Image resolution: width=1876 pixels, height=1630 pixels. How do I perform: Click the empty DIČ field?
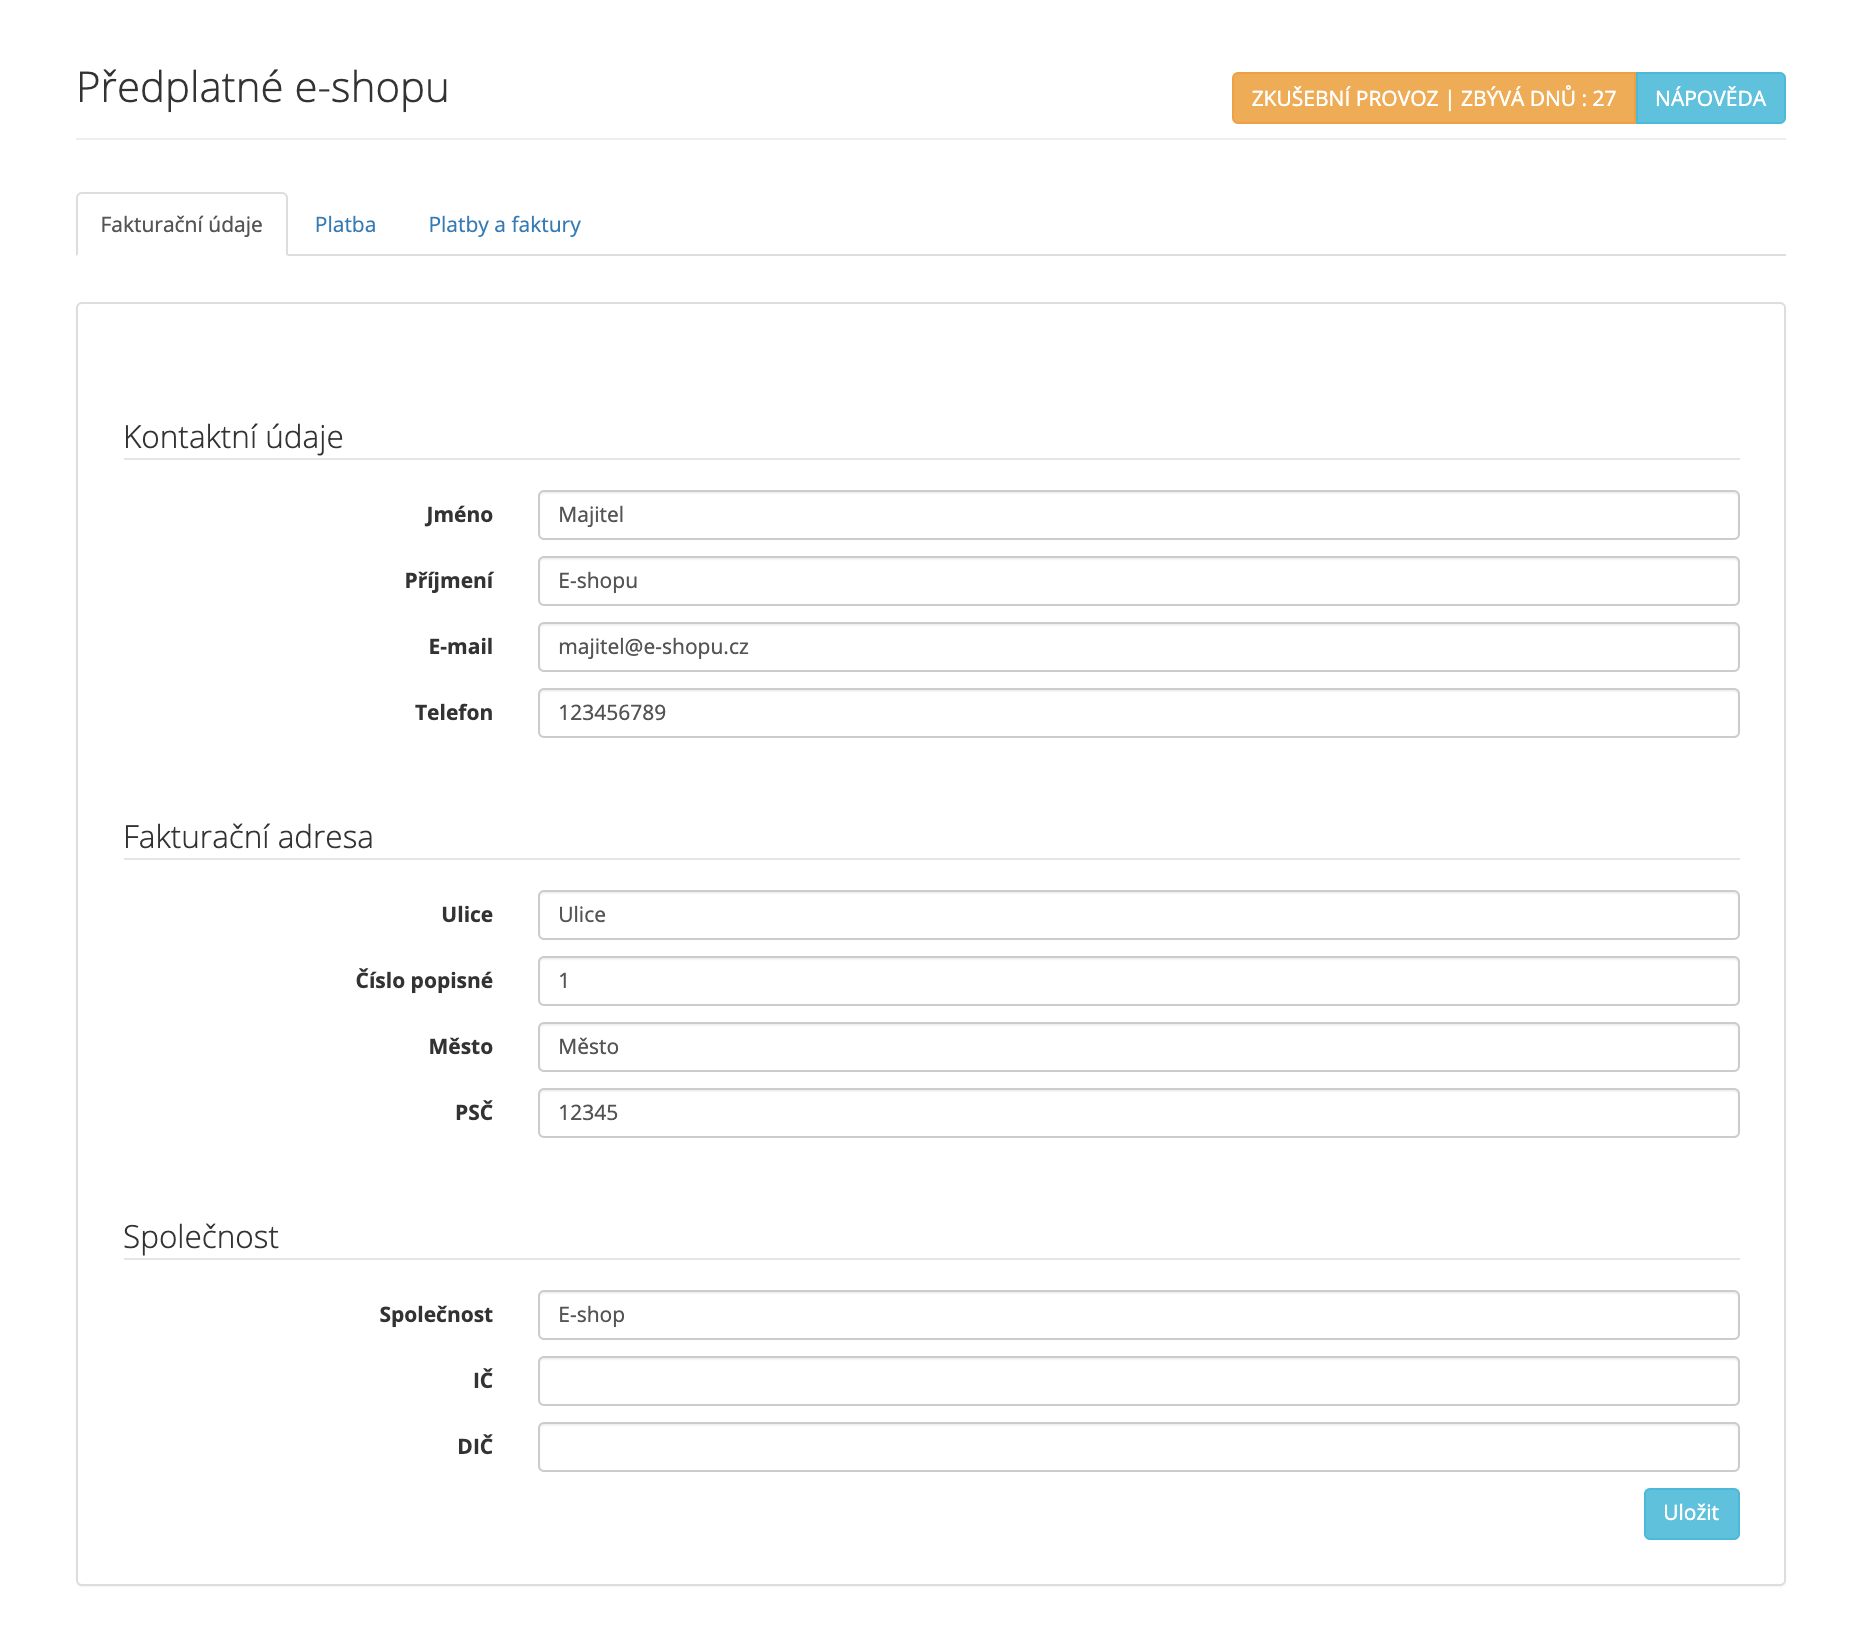tap(1138, 1447)
